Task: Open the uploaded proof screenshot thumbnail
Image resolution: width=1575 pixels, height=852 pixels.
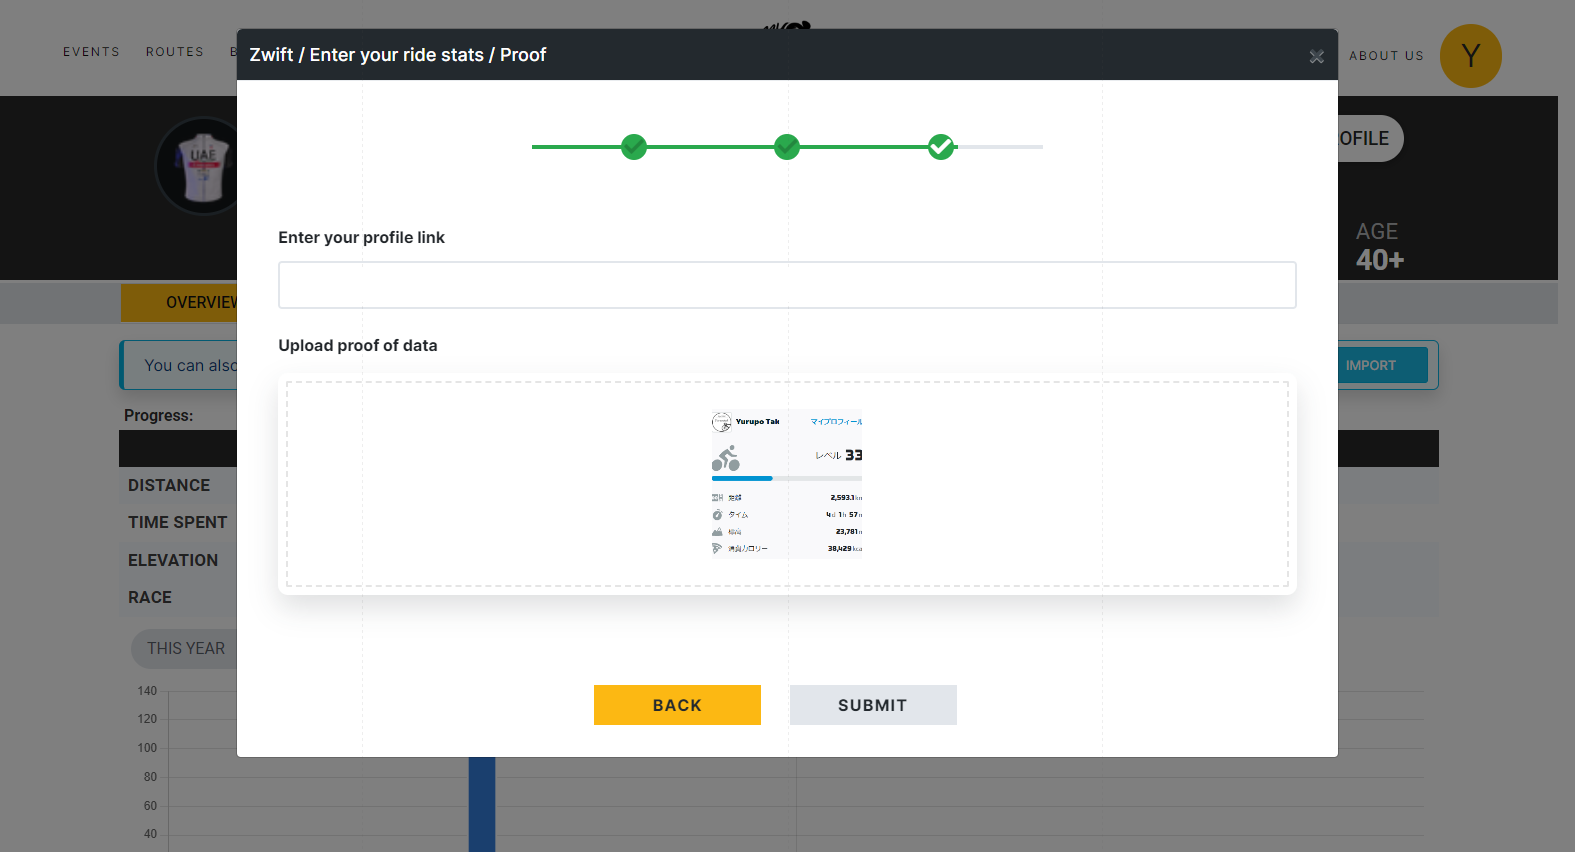Action: [787, 484]
